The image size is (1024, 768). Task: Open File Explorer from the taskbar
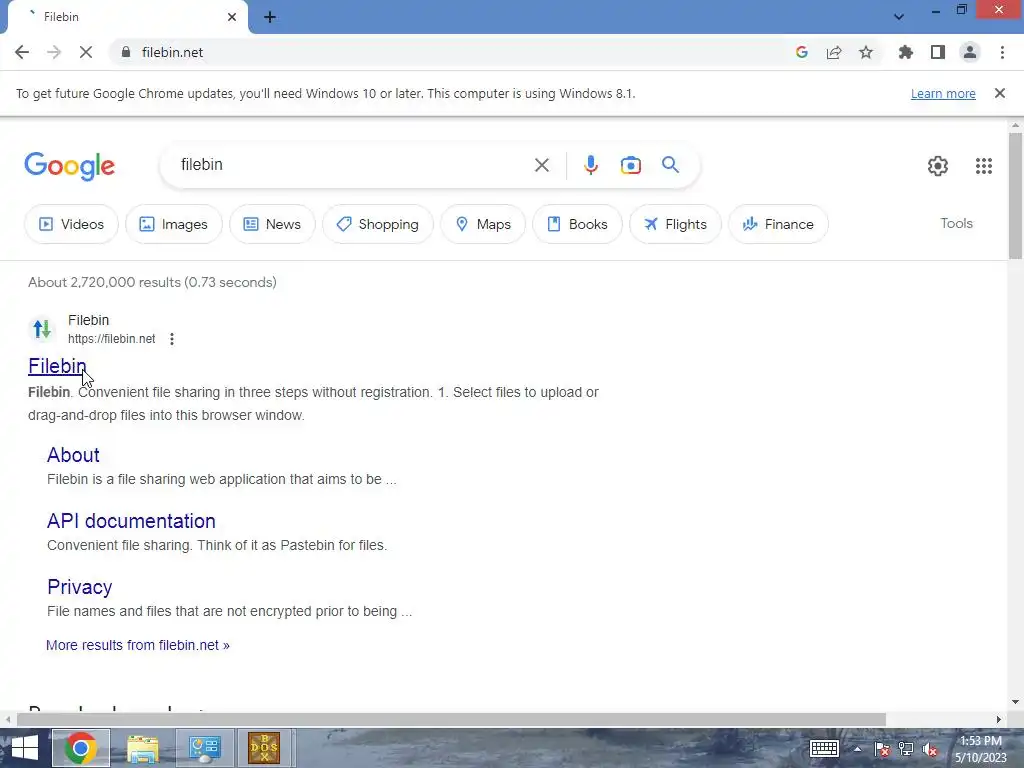(142, 748)
